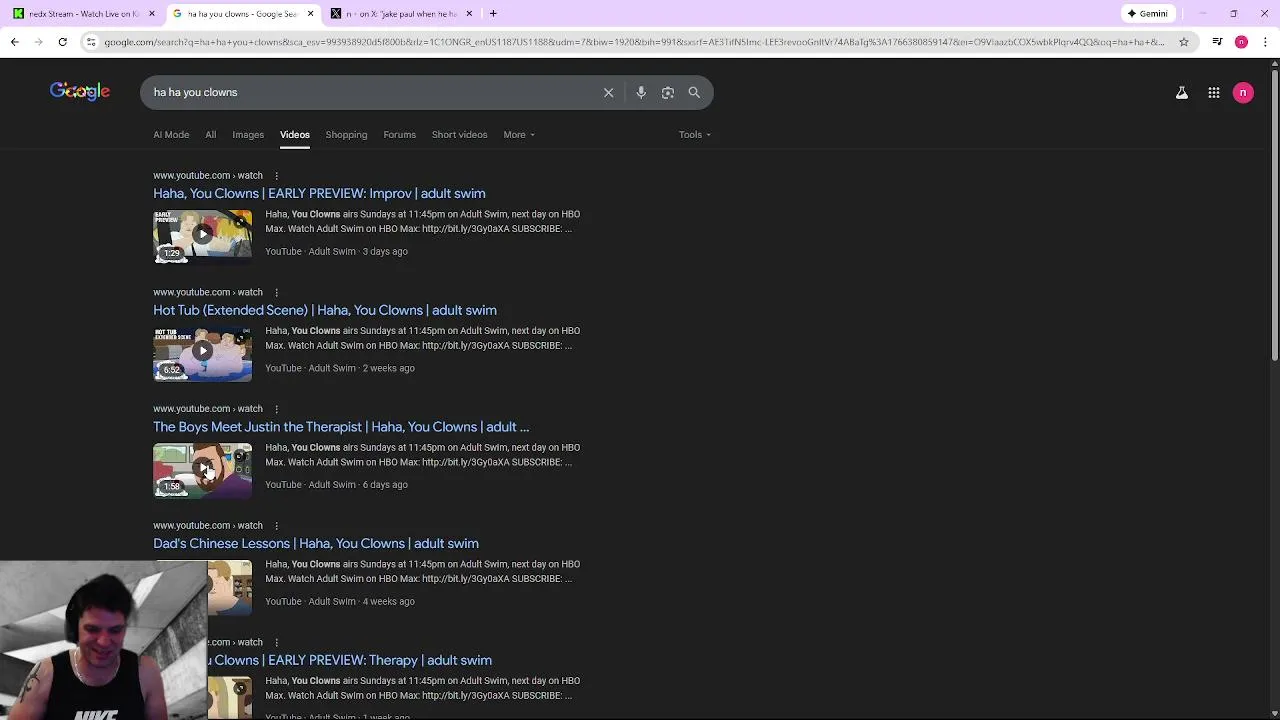Switch to the Images tab
The height and width of the screenshot is (720, 1280).
click(x=248, y=134)
